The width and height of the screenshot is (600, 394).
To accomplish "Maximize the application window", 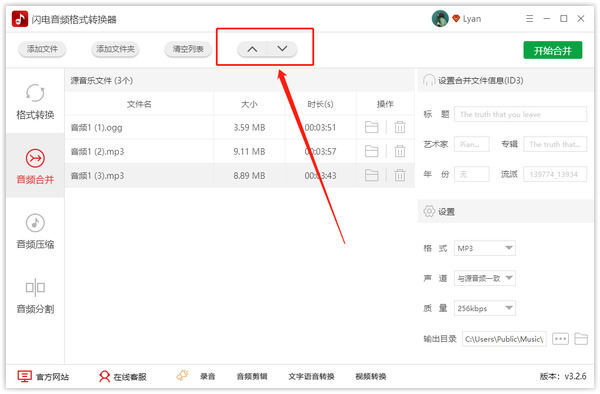I will point(564,18).
